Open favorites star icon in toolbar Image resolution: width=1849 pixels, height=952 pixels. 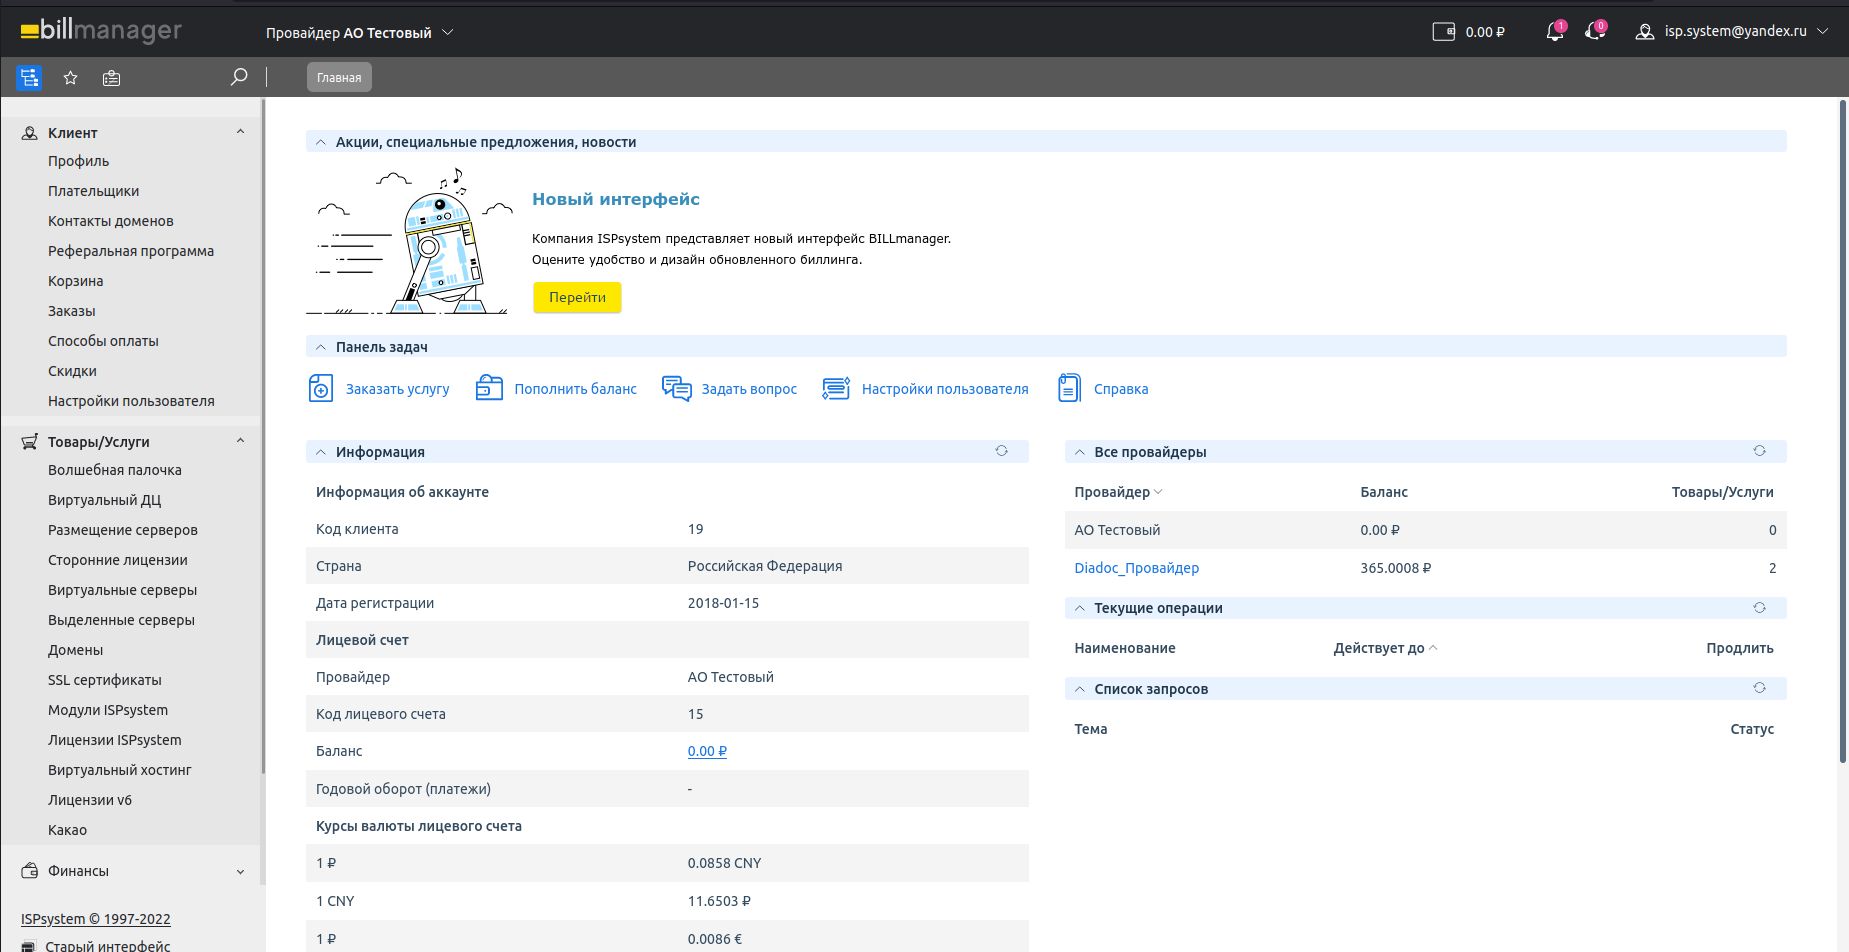click(x=70, y=78)
